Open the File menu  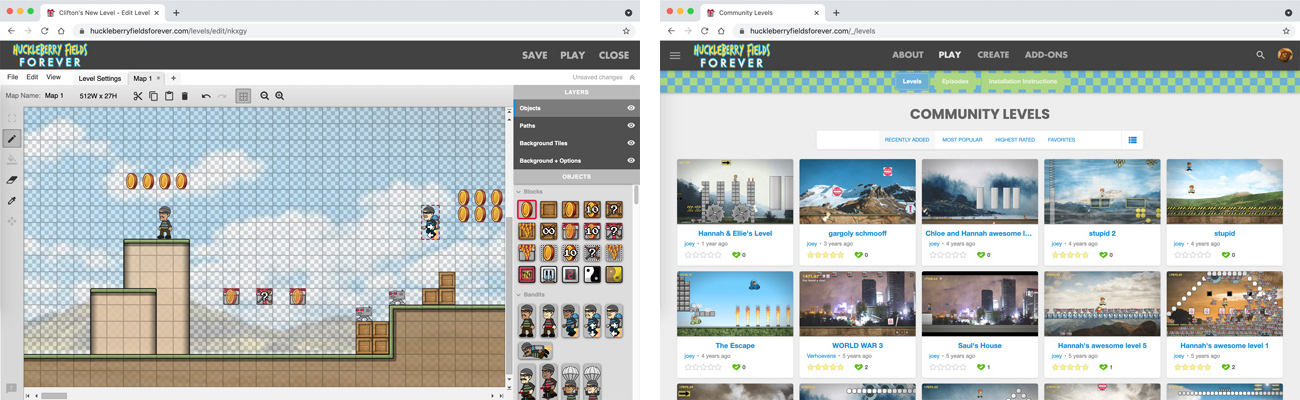click(13, 77)
